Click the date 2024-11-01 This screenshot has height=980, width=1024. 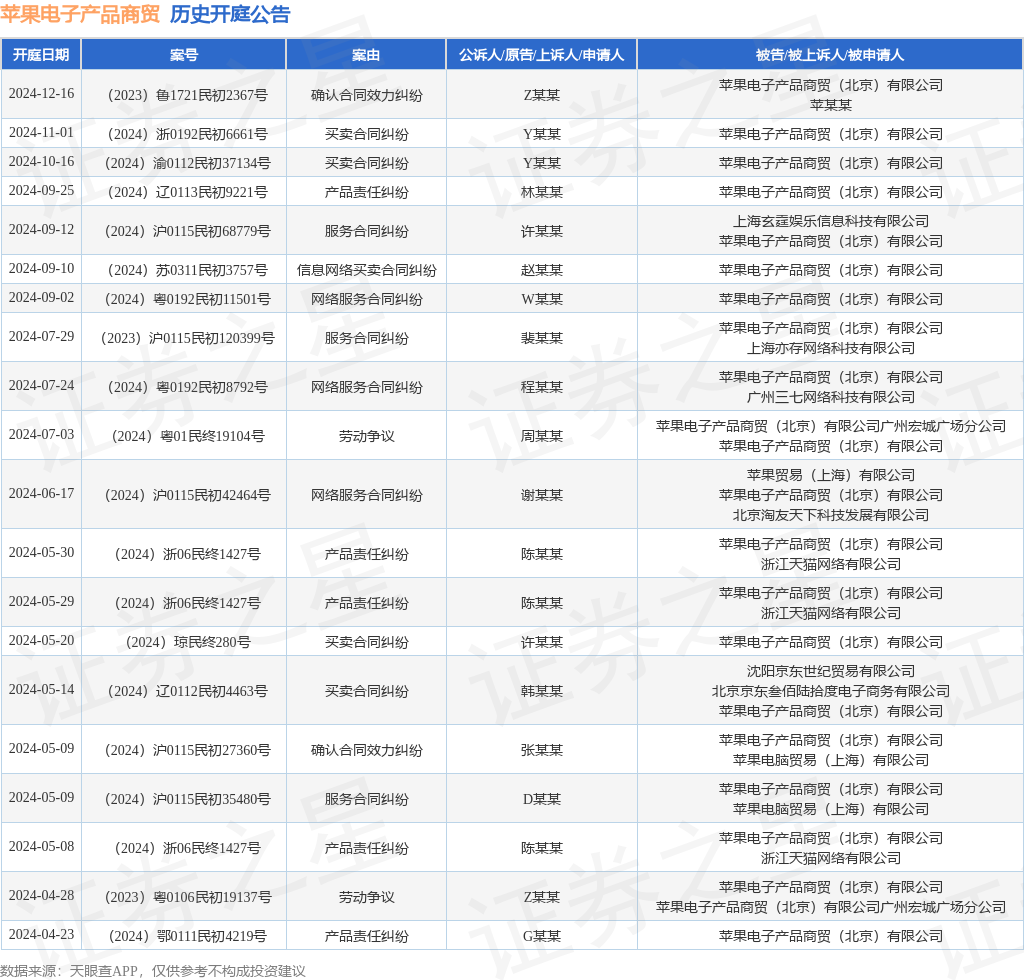(x=41, y=133)
